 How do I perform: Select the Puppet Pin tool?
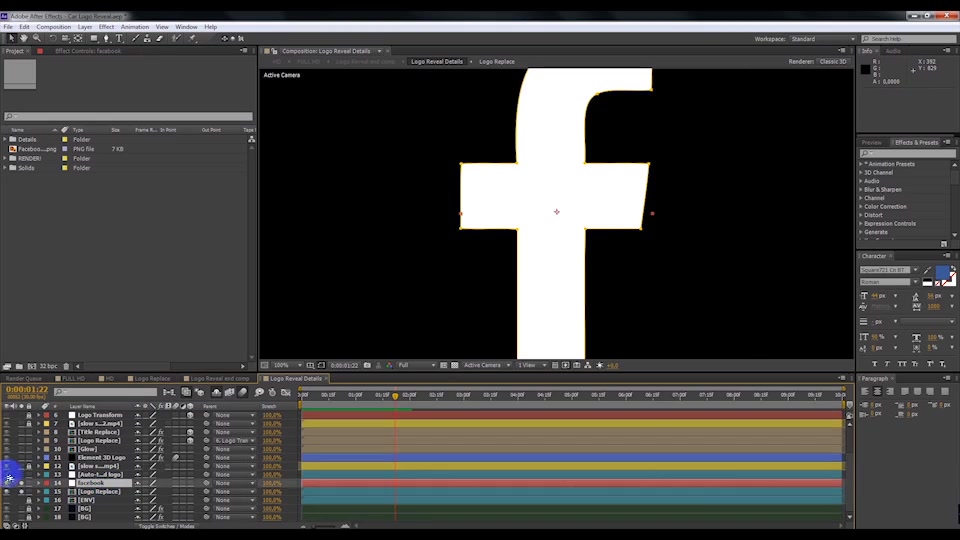point(192,39)
